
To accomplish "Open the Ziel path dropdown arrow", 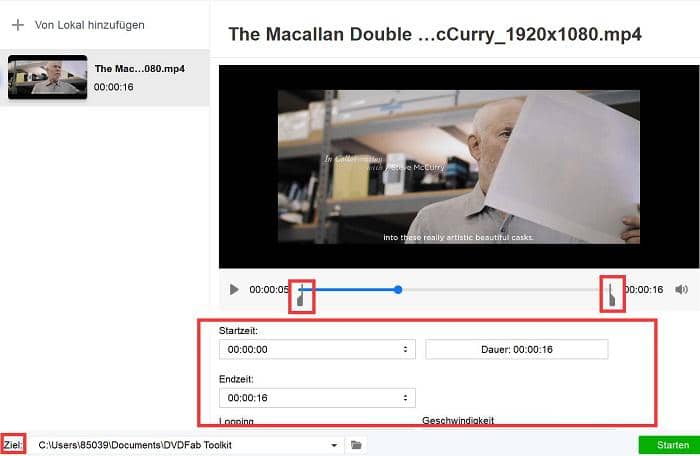I will (333, 445).
